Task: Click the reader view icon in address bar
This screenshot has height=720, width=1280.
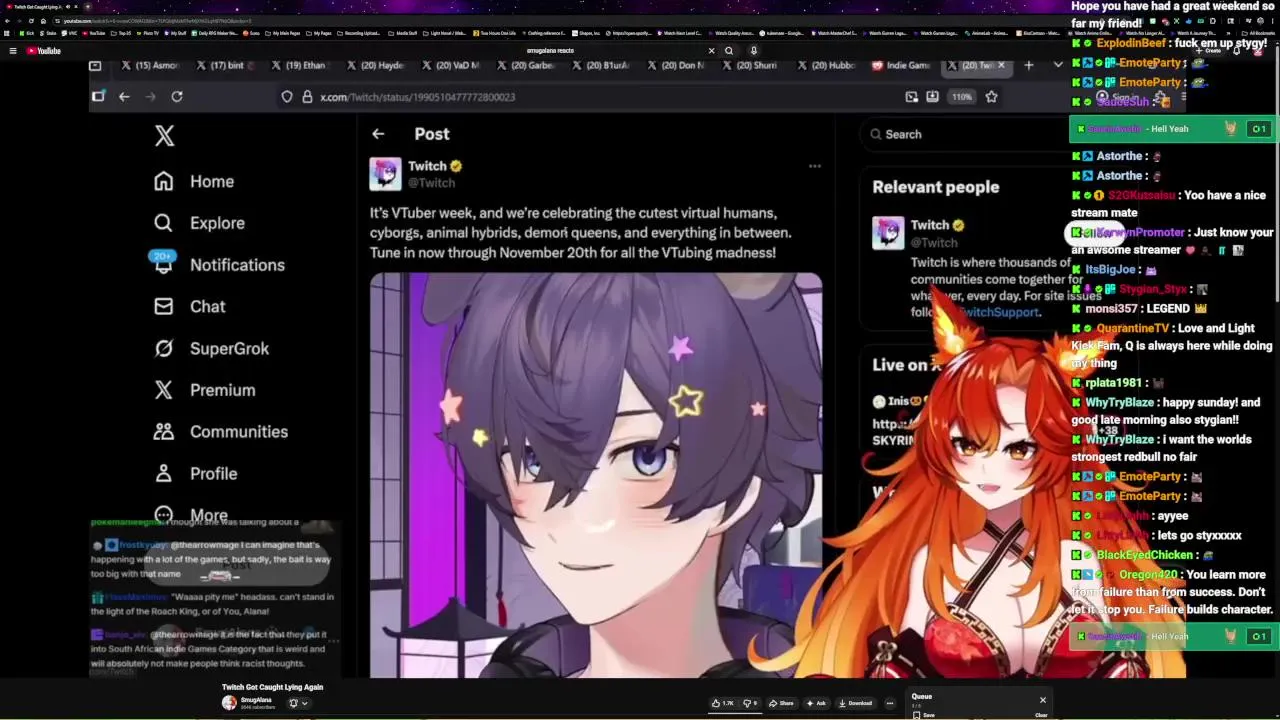Action: coord(911,97)
